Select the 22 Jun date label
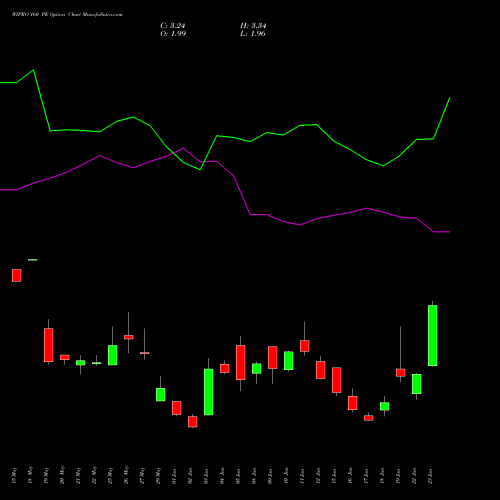Viewport: 500px width, 500px height. (414, 475)
